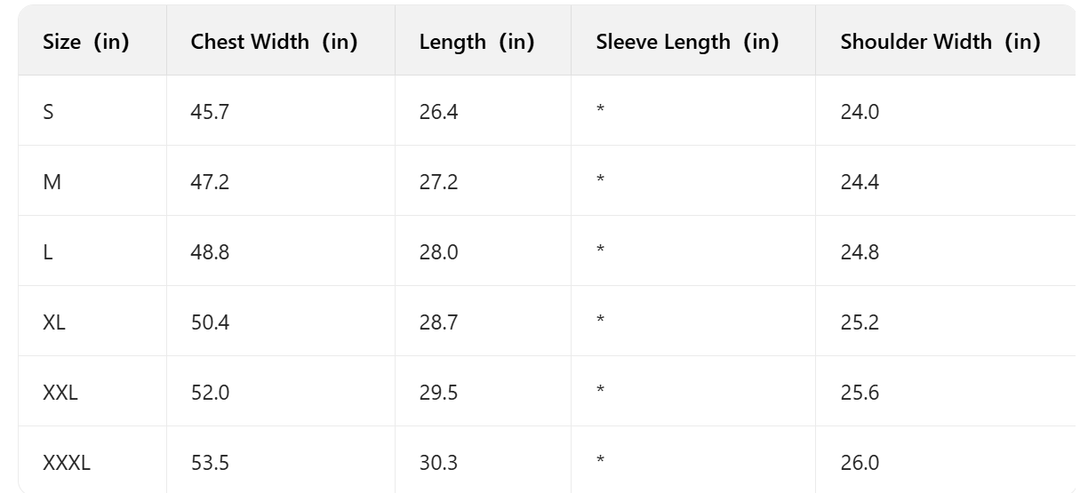1080x493 pixels.
Task: Select the XXL size cell
Action: click(x=60, y=393)
